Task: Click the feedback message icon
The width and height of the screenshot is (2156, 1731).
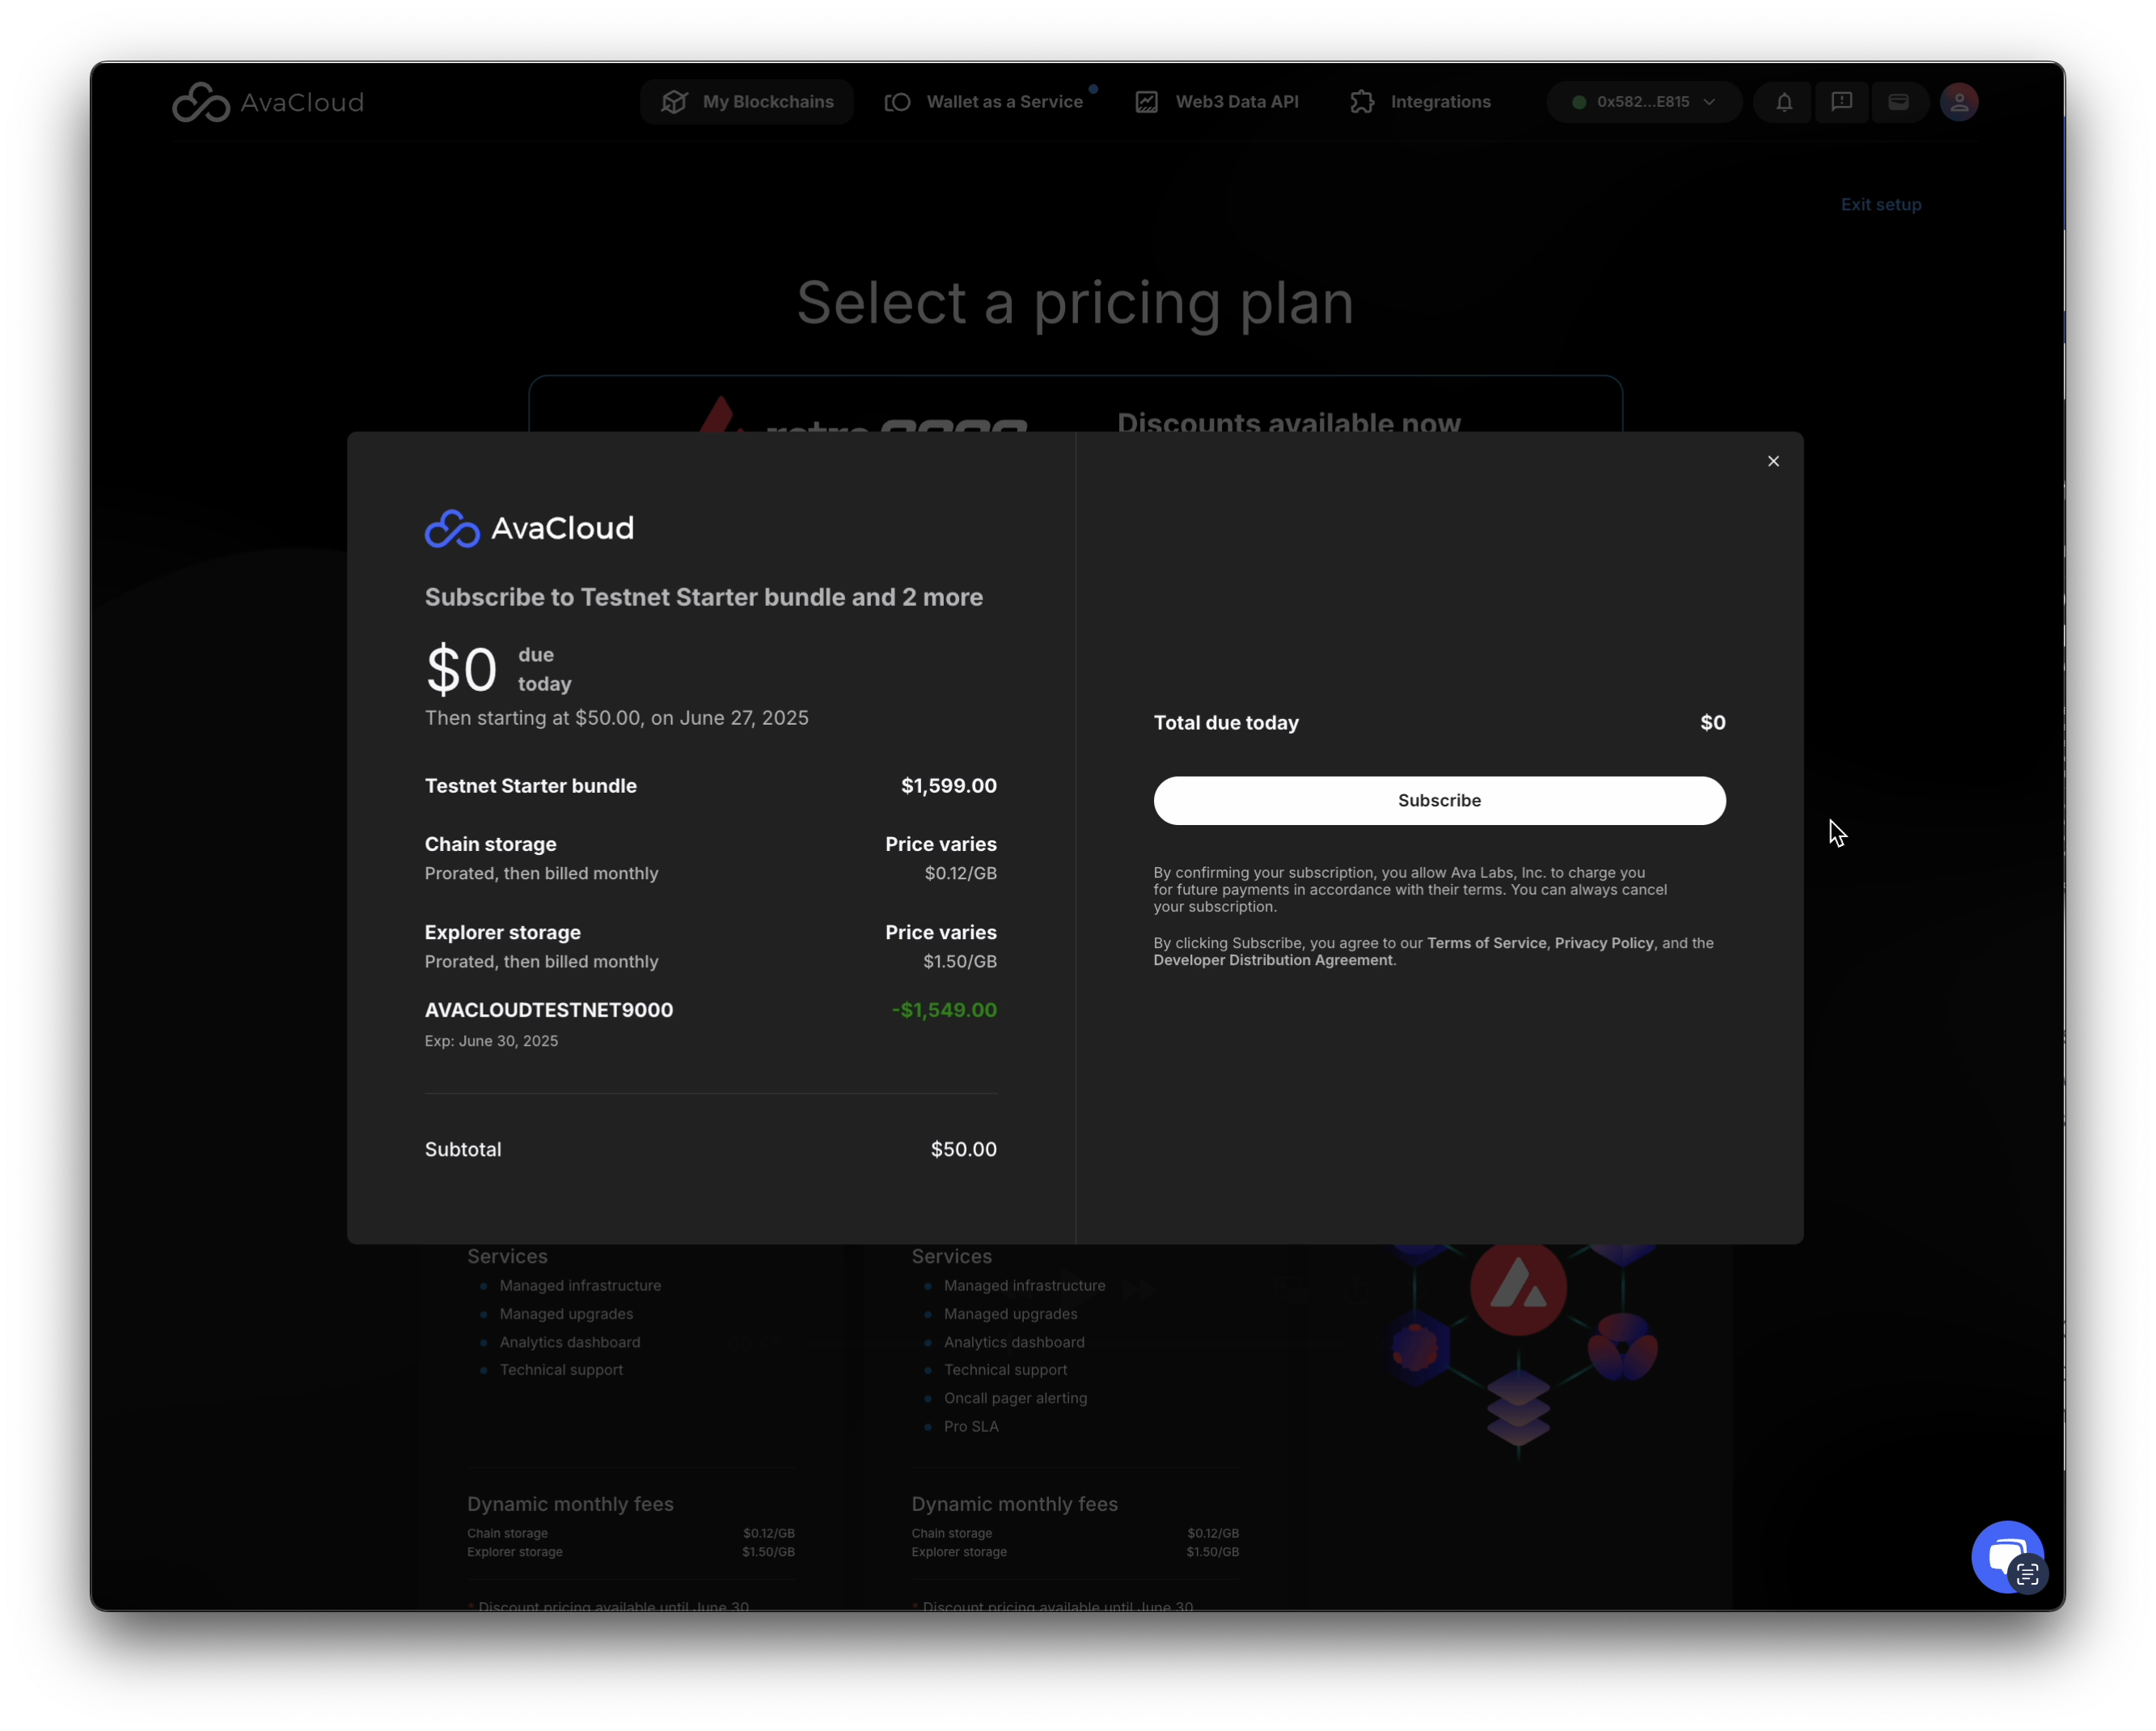Action: pyautogui.click(x=1841, y=102)
